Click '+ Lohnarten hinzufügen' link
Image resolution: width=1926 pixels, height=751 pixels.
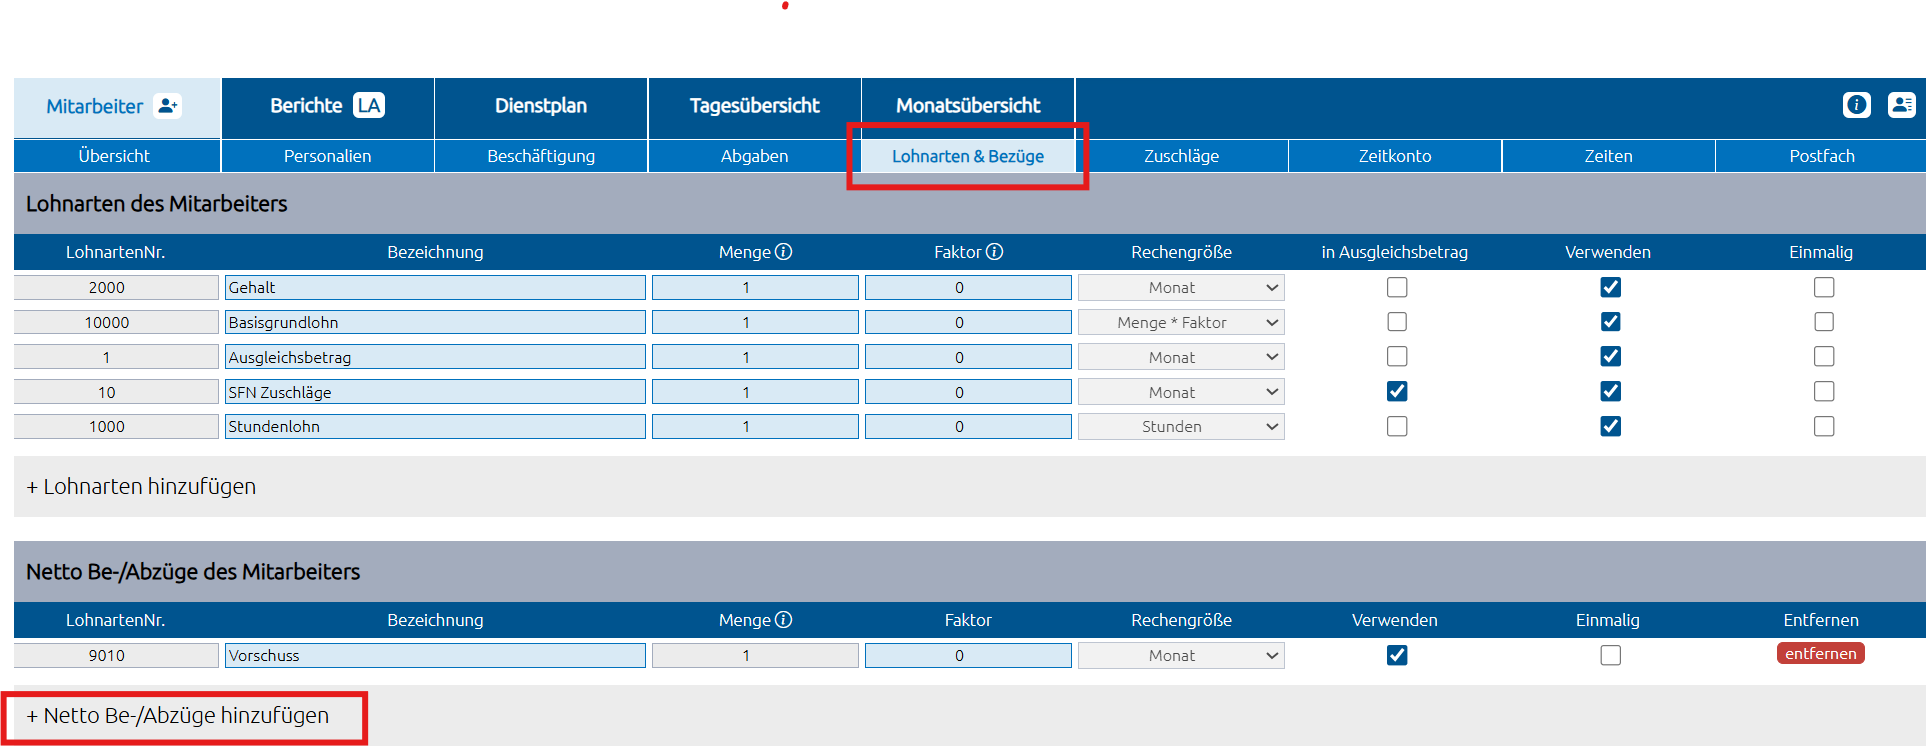pyautogui.click(x=141, y=487)
